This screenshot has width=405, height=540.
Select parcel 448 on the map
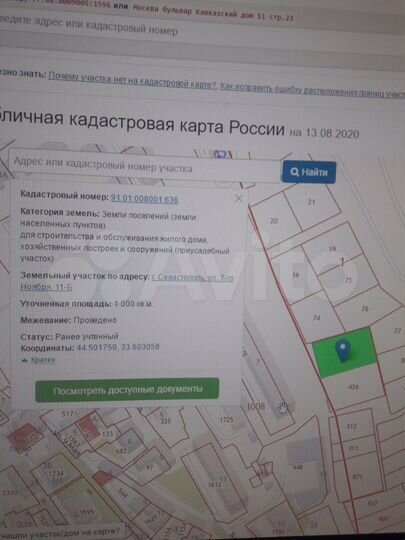click(x=297, y=467)
